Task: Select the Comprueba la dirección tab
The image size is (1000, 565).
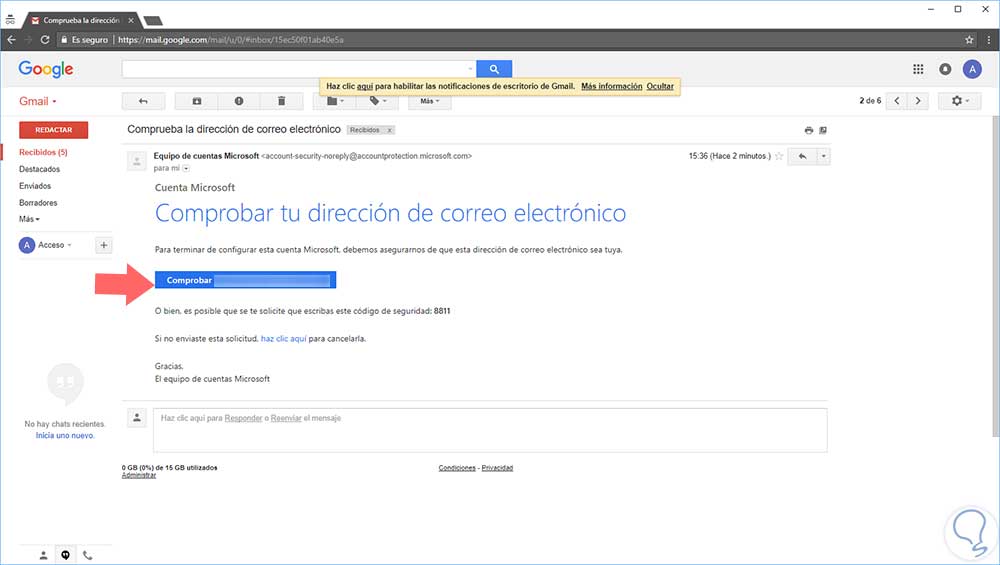Action: [x=81, y=20]
